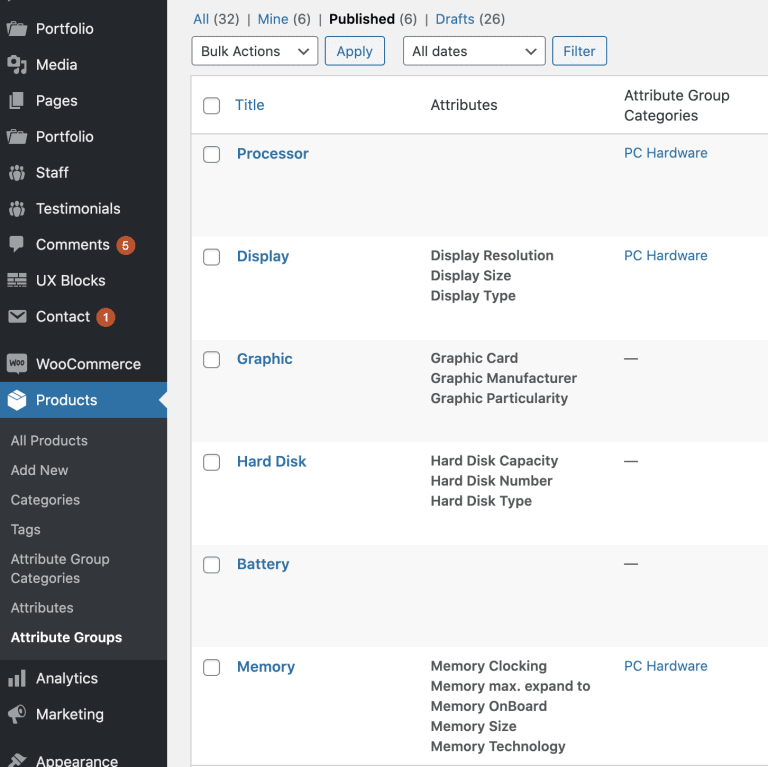Sort the list by Title column
The image size is (768, 767).
tap(250, 105)
